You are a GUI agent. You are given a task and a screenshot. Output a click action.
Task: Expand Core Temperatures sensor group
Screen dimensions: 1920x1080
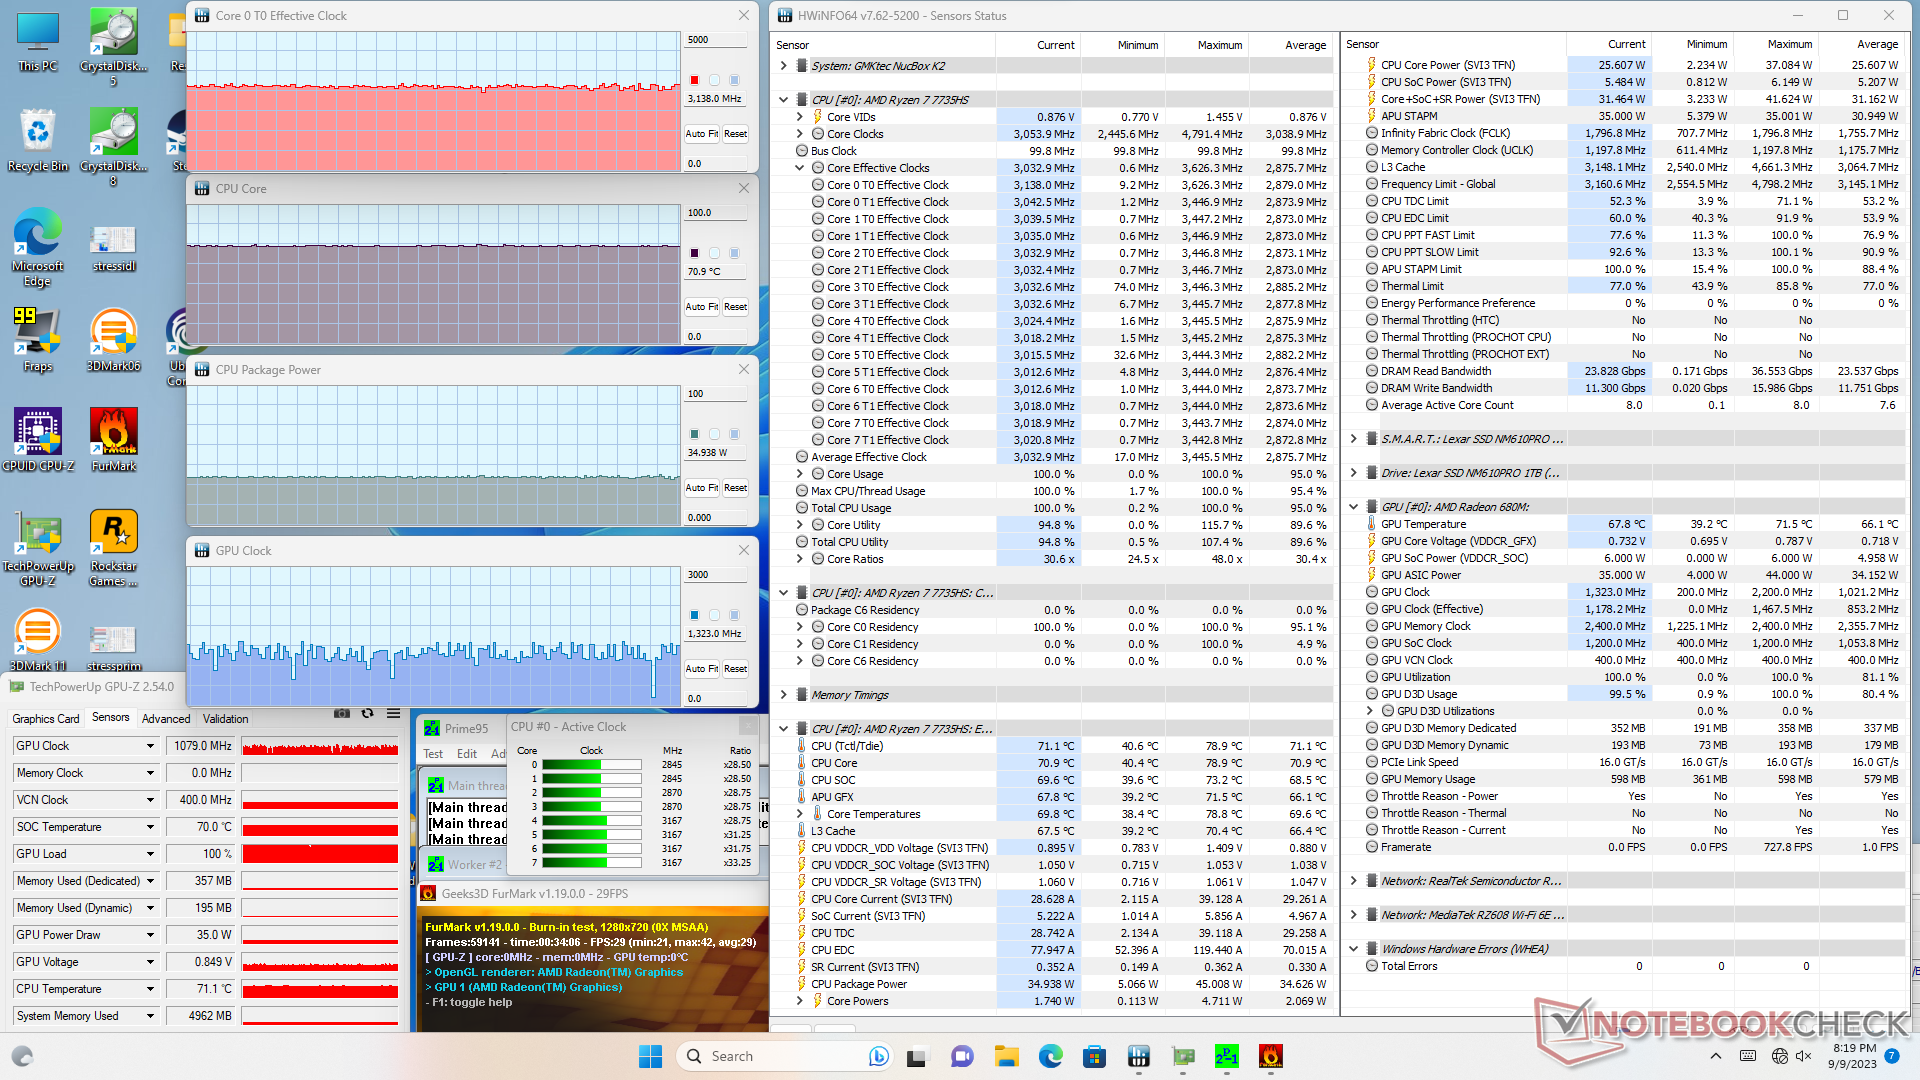tap(800, 814)
